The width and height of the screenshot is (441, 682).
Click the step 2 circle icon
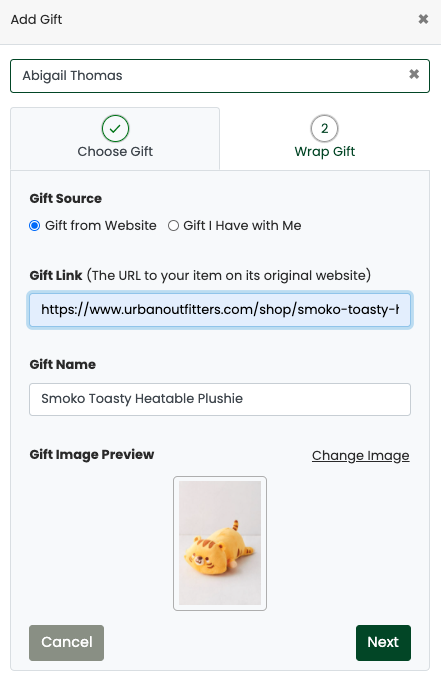(324, 128)
